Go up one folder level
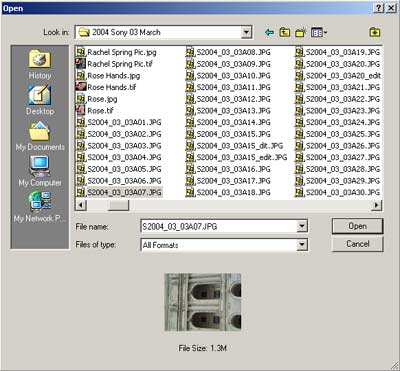This screenshot has width=400, height=371. (284, 32)
